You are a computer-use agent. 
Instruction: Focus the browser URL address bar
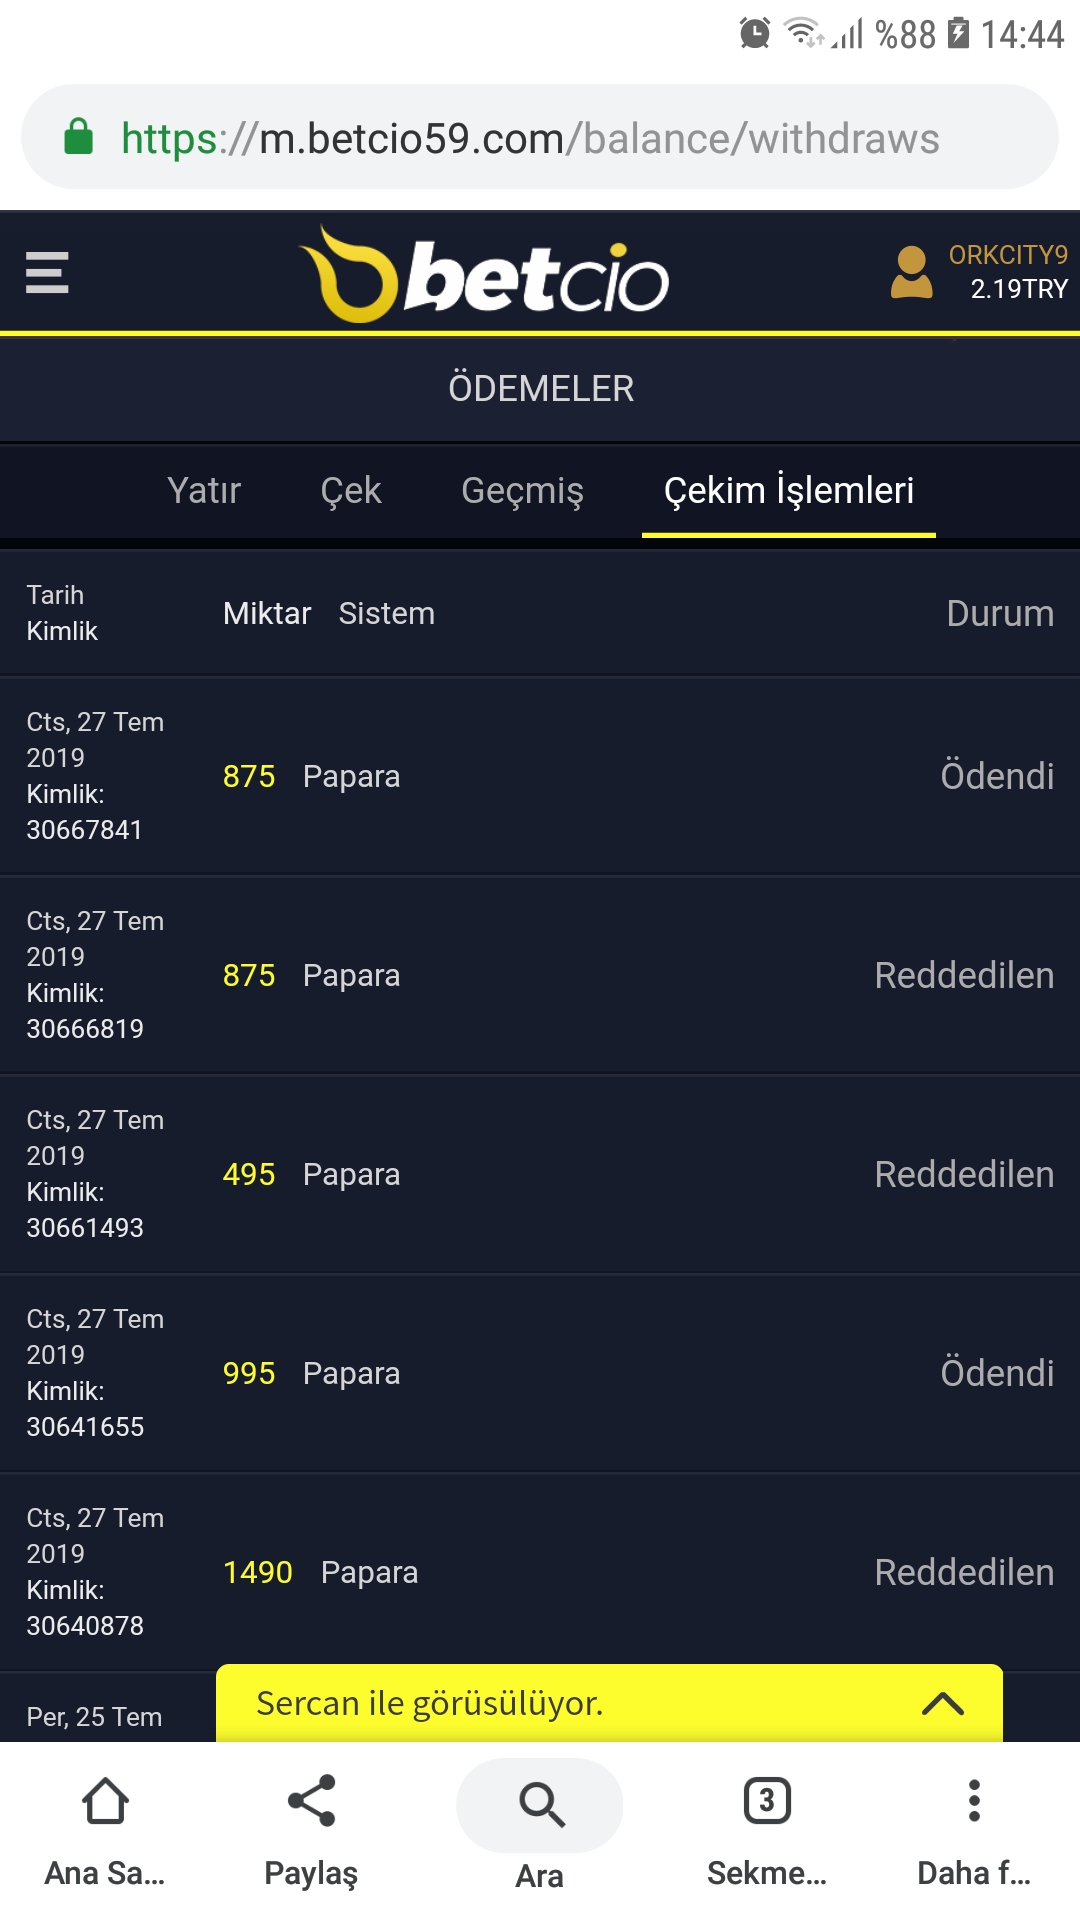(x=540, y=137)
